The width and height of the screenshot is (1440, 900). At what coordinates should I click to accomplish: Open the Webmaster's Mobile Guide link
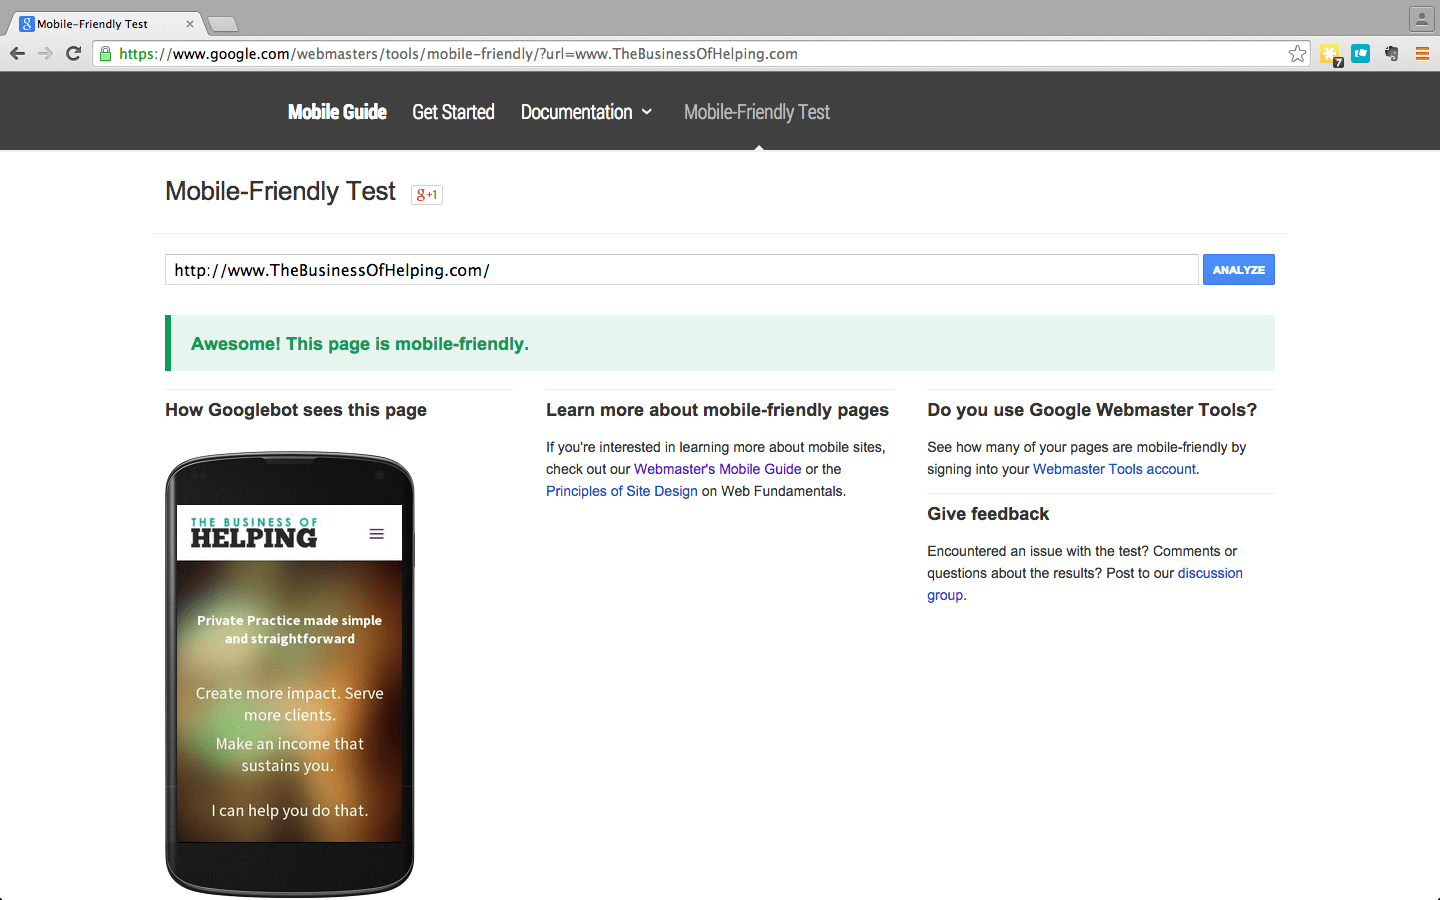point(718,469)
